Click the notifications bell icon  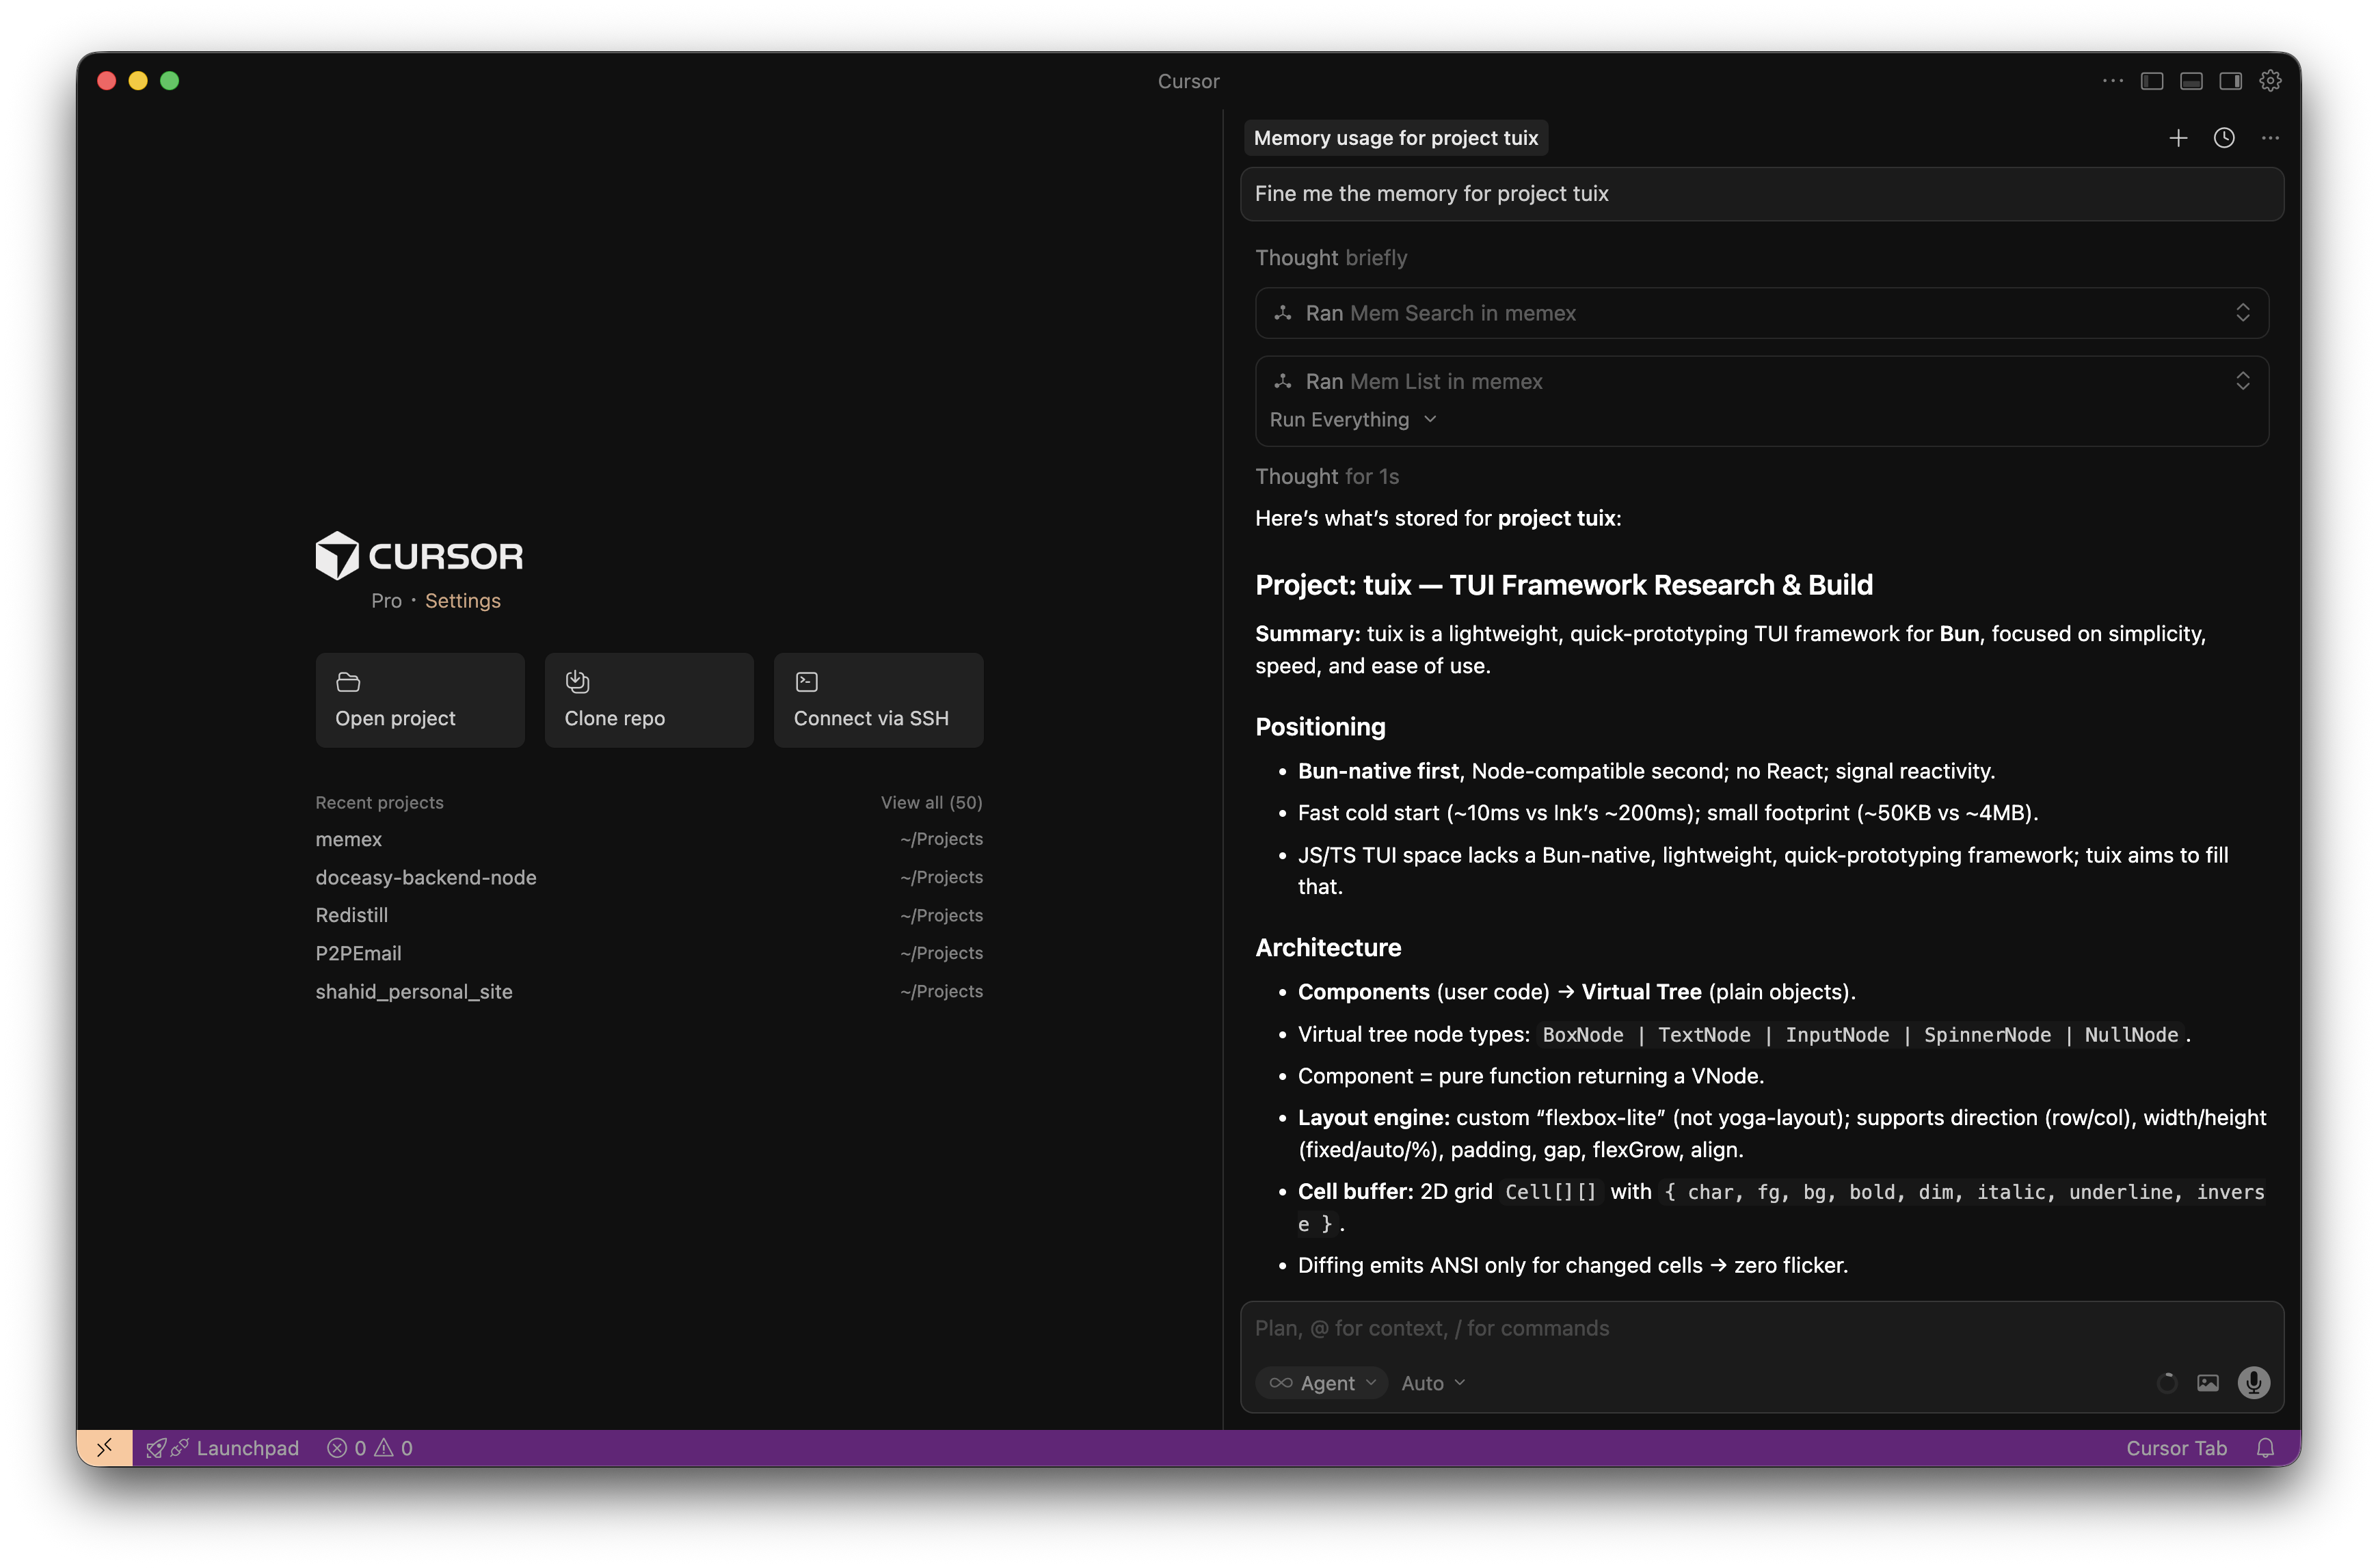click(x=2266, y=1448)
